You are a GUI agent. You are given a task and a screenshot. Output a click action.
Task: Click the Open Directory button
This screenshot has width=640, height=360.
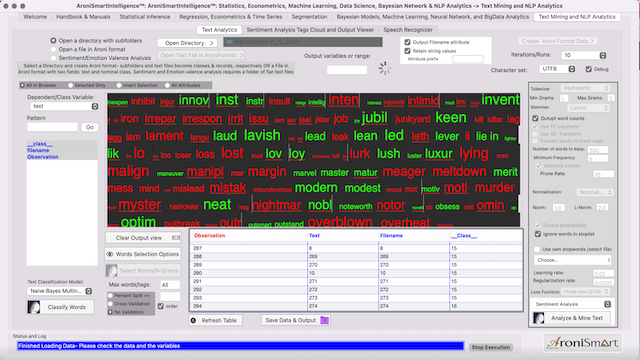188,43
